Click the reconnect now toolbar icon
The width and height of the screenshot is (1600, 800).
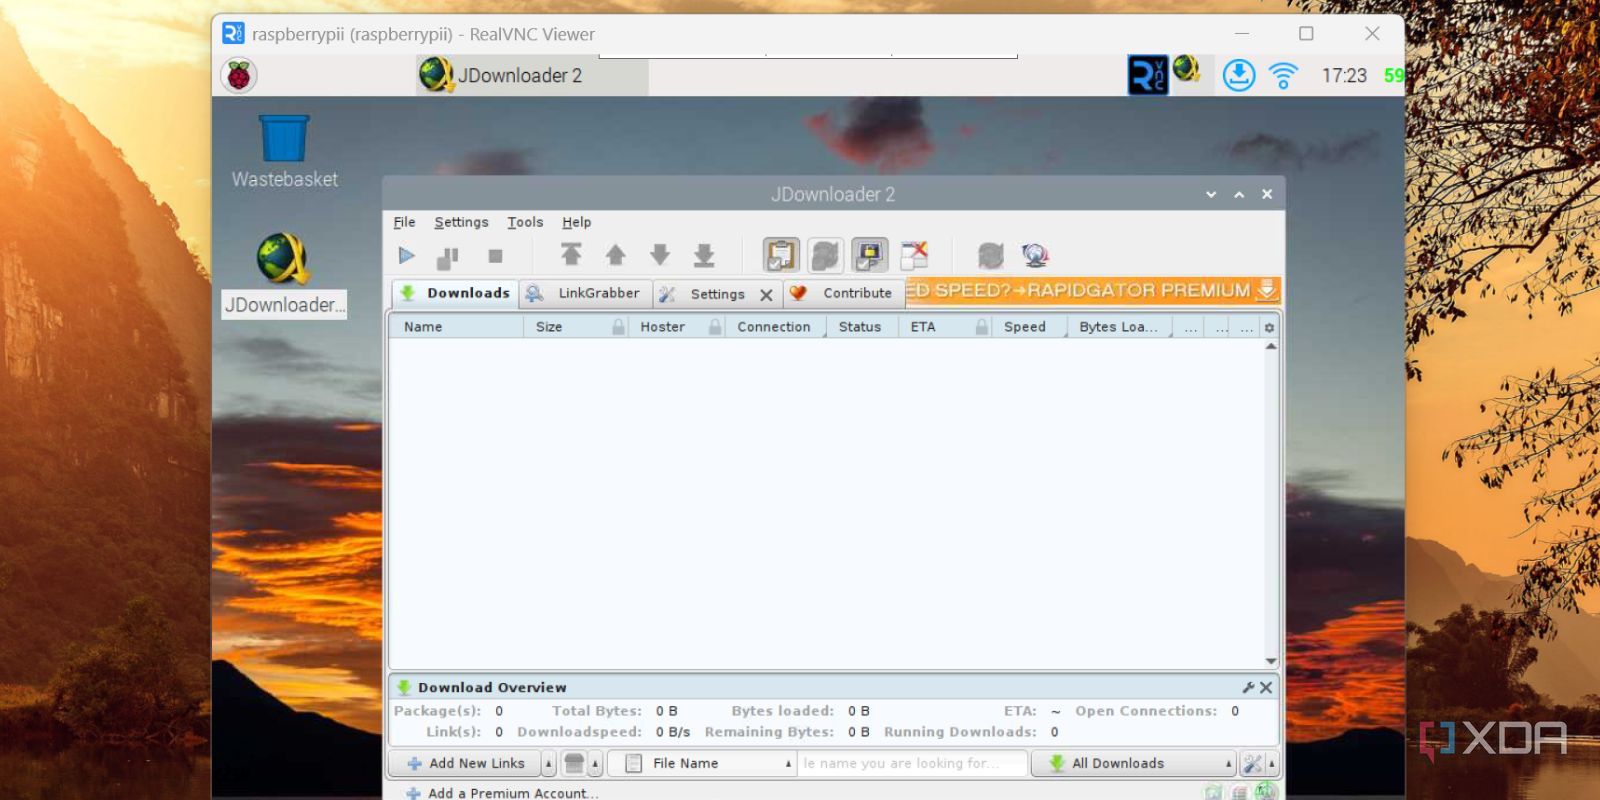pyautogui.click(x=990, y=255)
